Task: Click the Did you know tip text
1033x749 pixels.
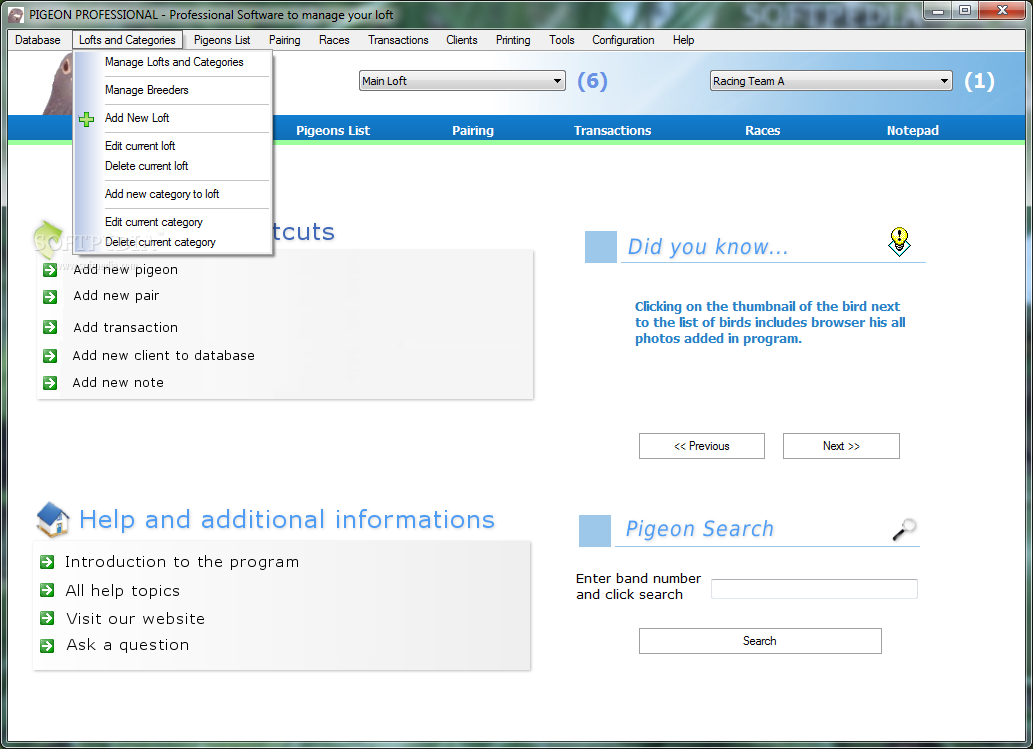Action: pos(769,323)
